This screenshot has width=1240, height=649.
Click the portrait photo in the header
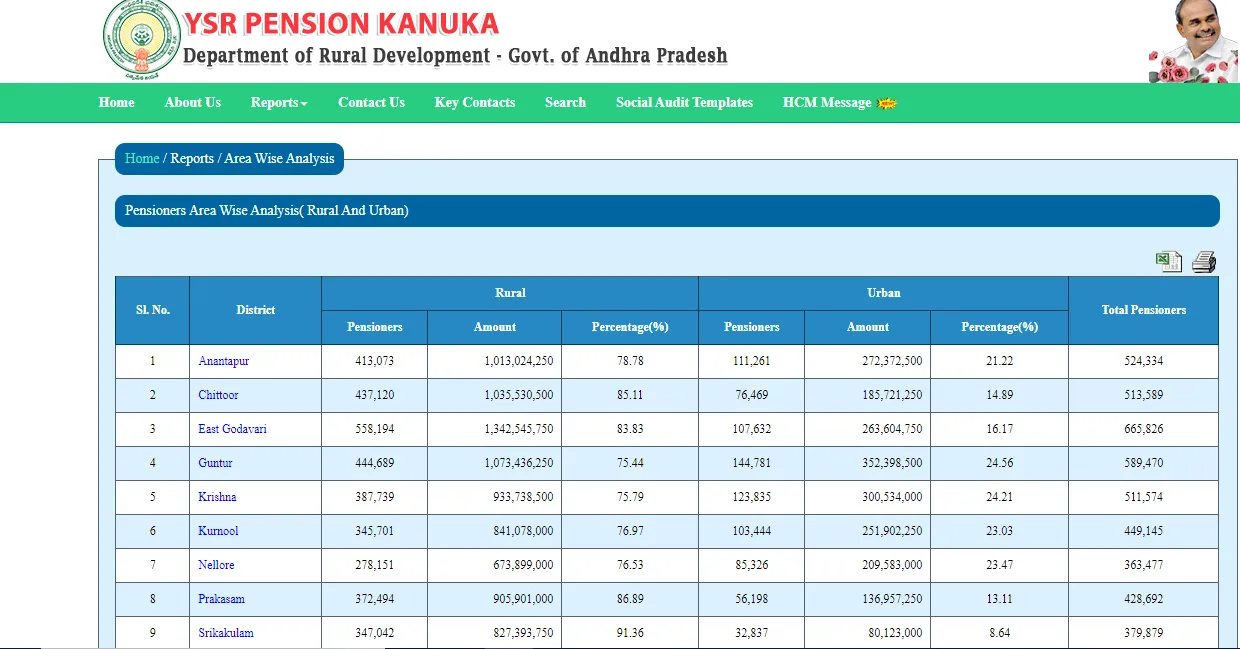1194,41
